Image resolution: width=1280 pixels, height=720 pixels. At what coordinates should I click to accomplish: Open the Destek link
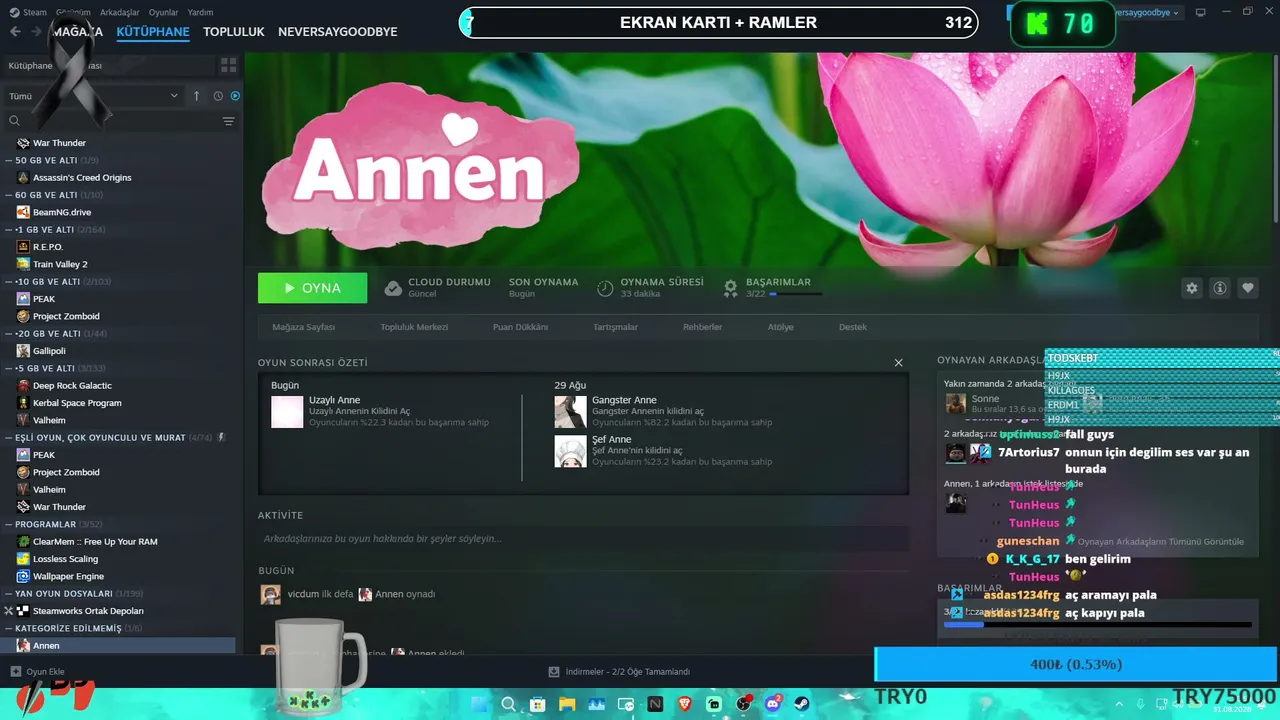pos(853,327)
